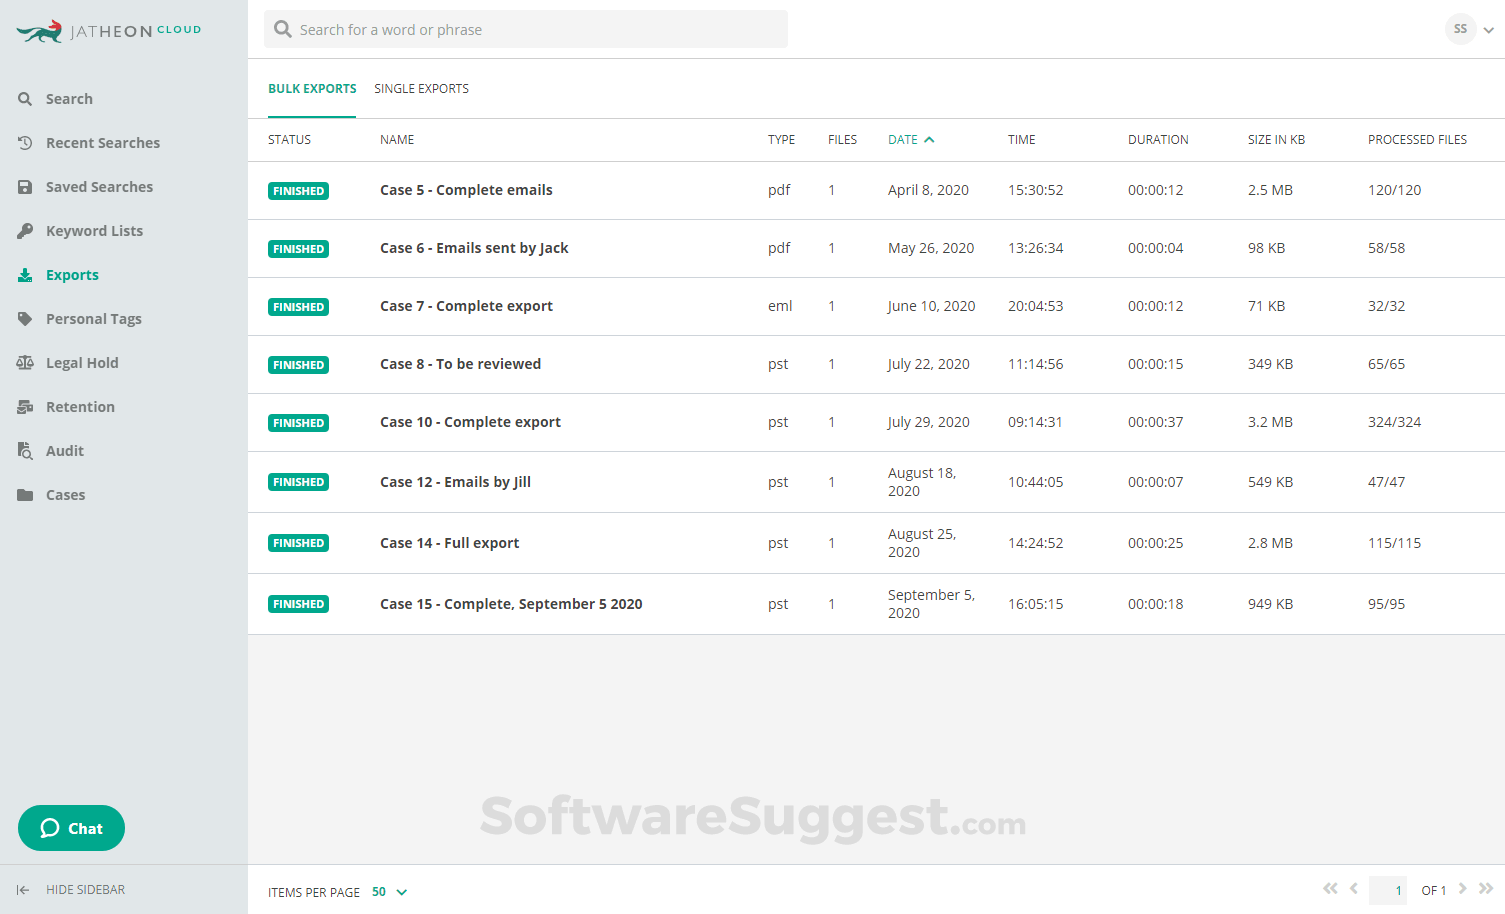Screen dimensions: 1505x914
Task: Open the SS account menu
Action: [x=1470, y=29]
